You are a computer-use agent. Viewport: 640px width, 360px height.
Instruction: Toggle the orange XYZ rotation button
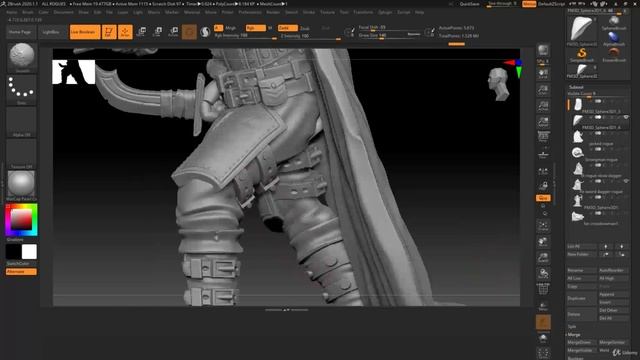click(543, 198)
